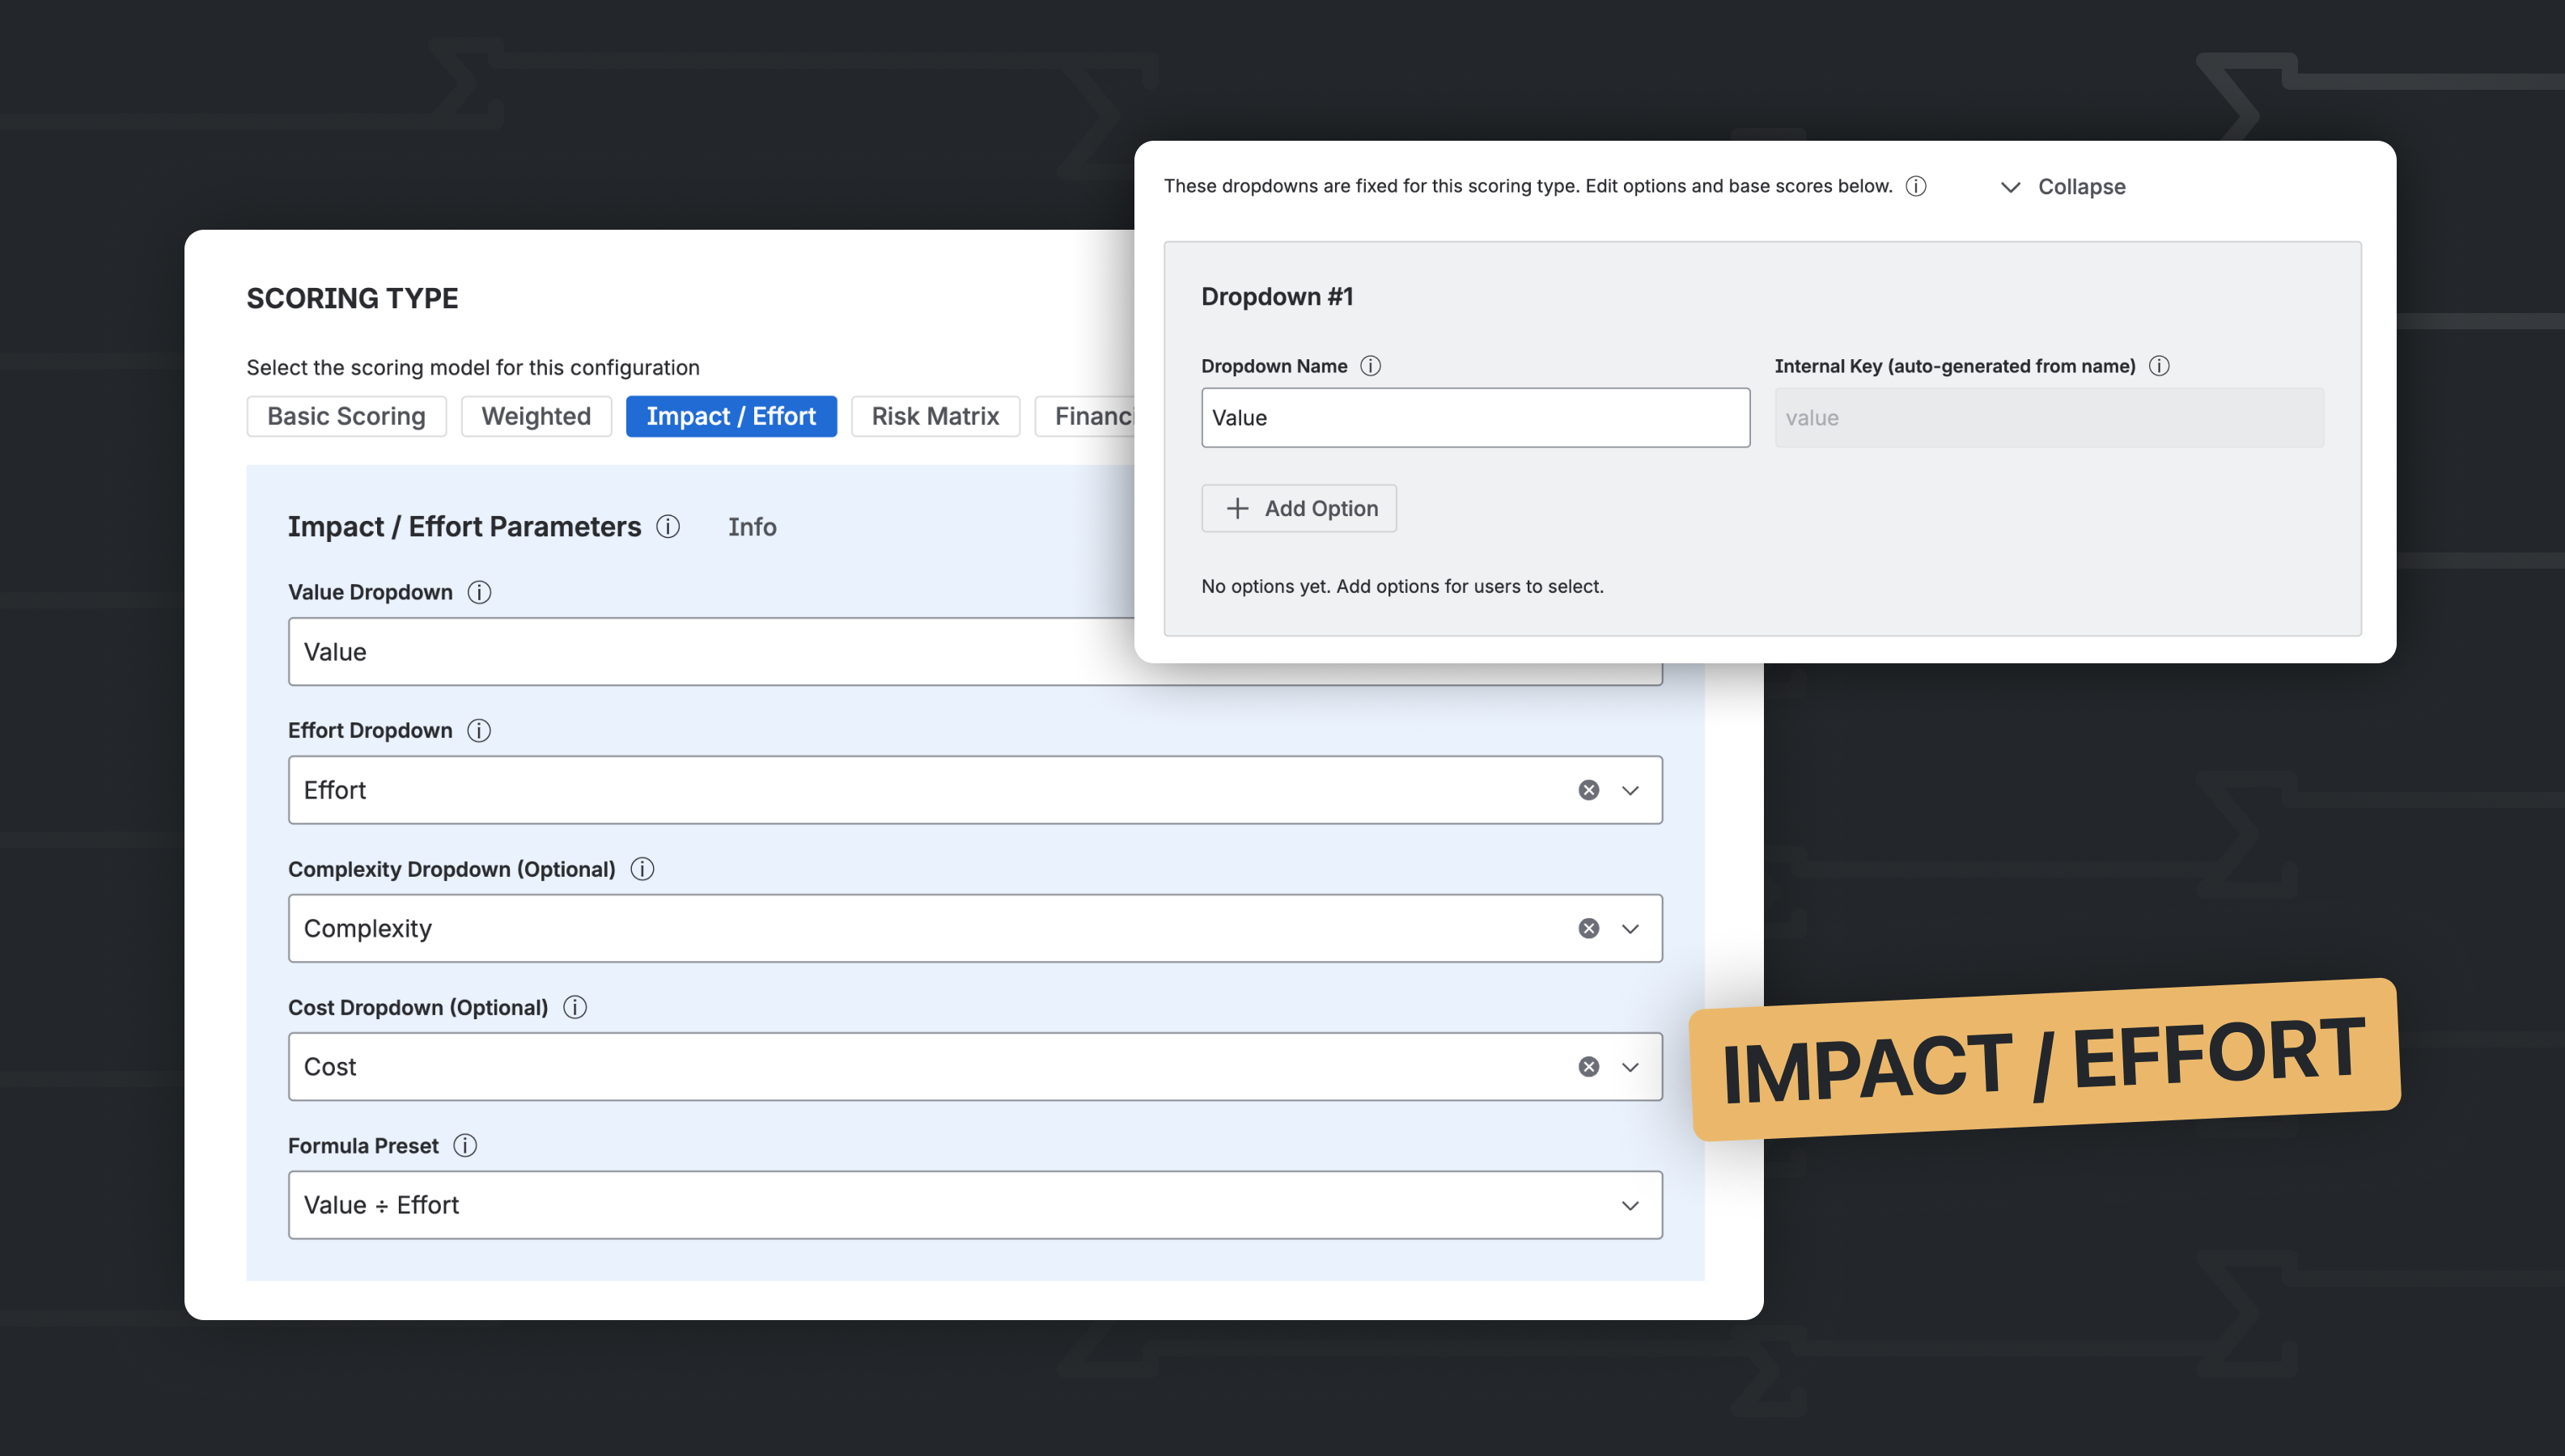Image resolution: width=2565 pixels, height=1456 pixels.
Task: Clear the Effort dropdown selection
Action: point(1588,789)
